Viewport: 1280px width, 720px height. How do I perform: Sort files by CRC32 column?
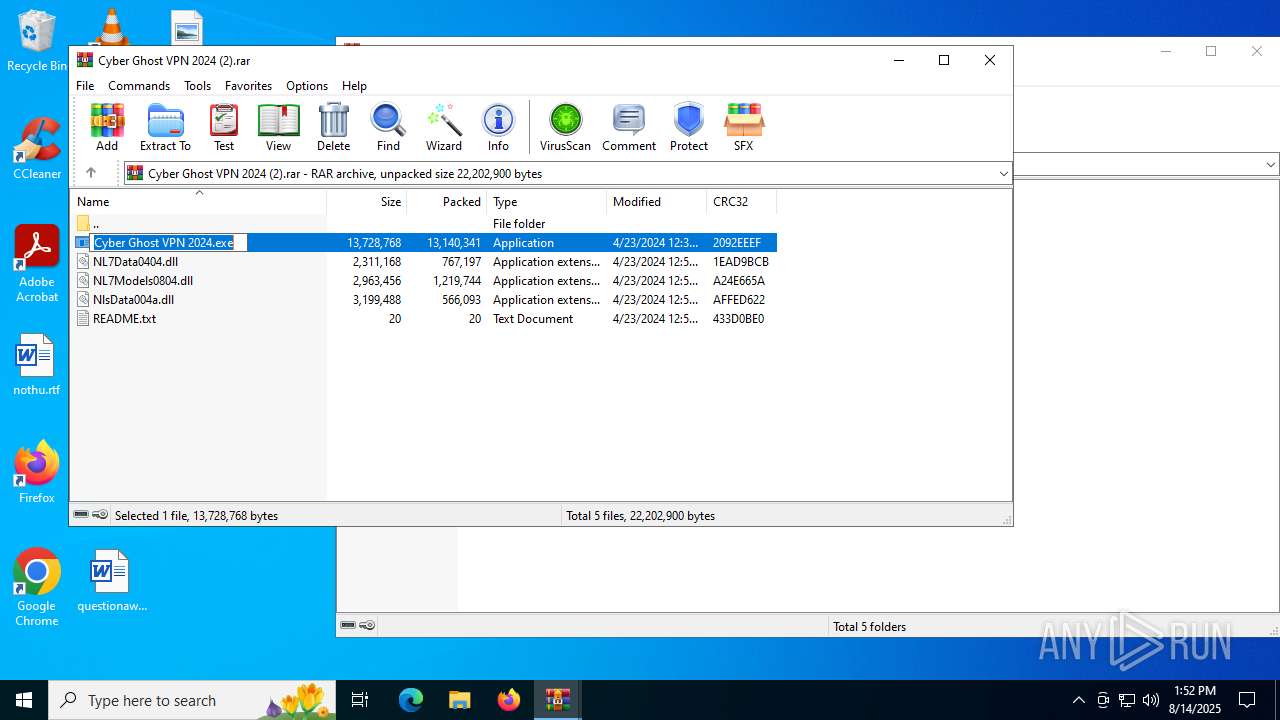[x=742, y=201]
